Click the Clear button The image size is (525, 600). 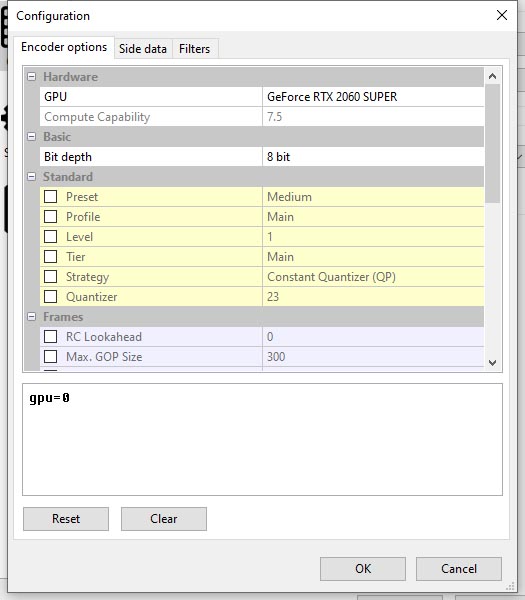coord(164,519)
